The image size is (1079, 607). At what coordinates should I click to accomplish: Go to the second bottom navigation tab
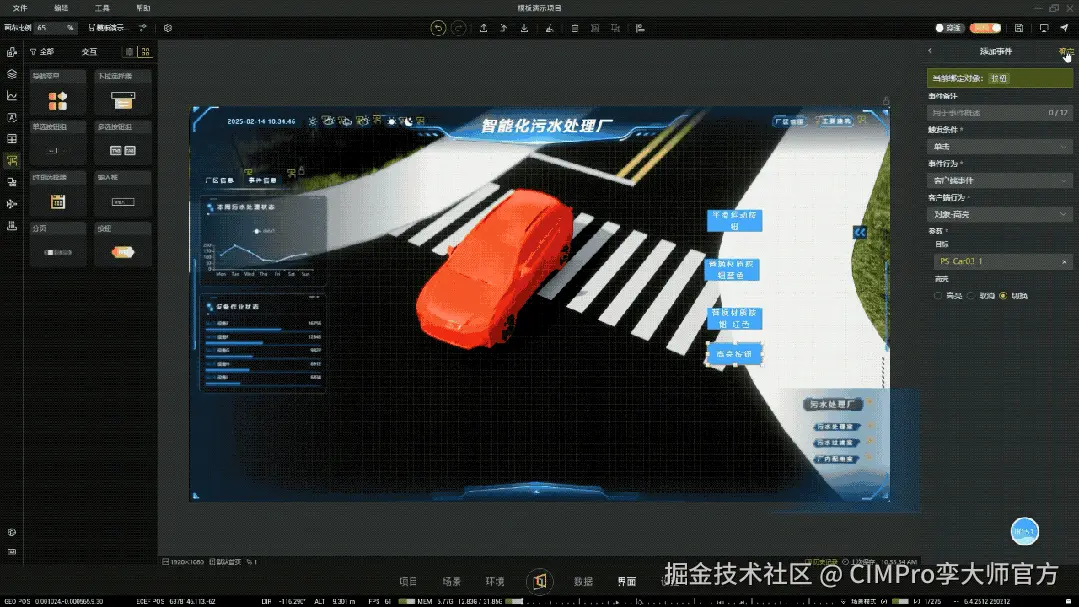click(451, 582)
